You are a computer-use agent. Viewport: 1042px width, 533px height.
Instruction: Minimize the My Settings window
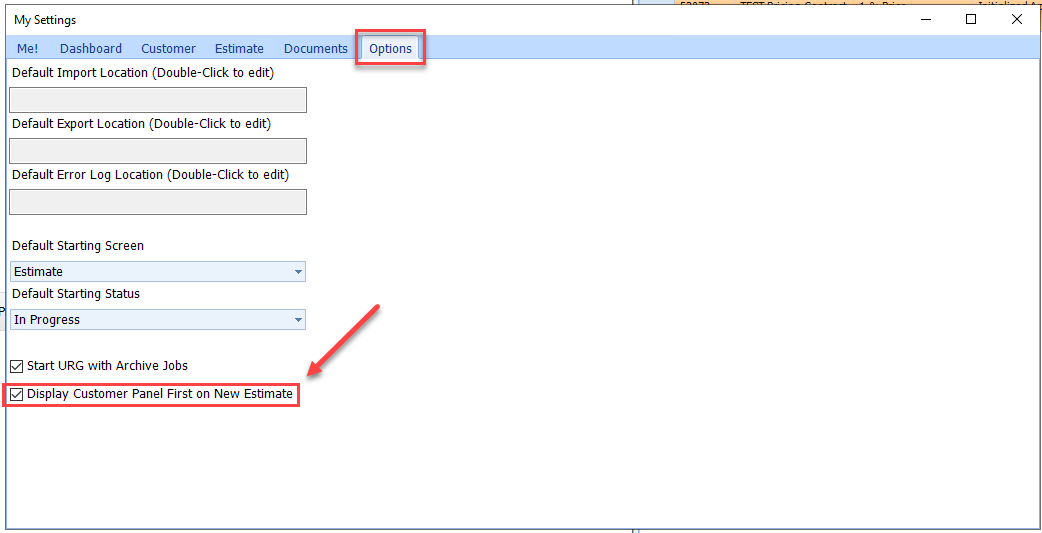[x=926, y=19]
